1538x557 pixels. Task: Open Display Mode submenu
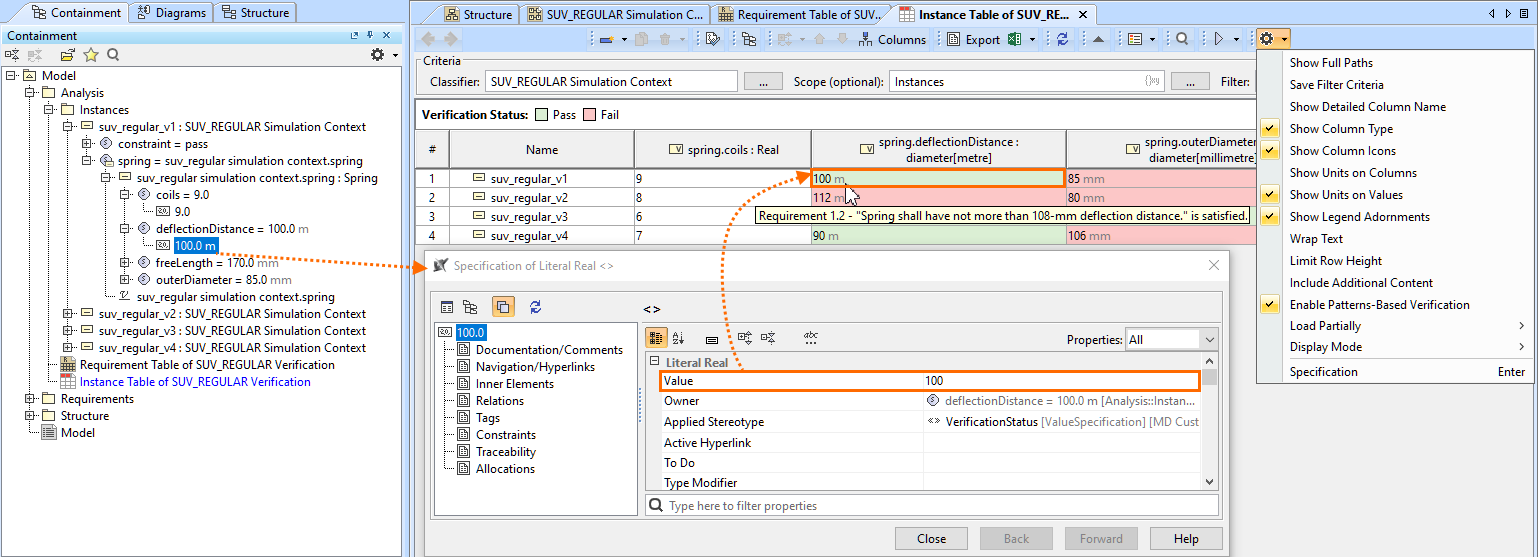(1395, 347)
